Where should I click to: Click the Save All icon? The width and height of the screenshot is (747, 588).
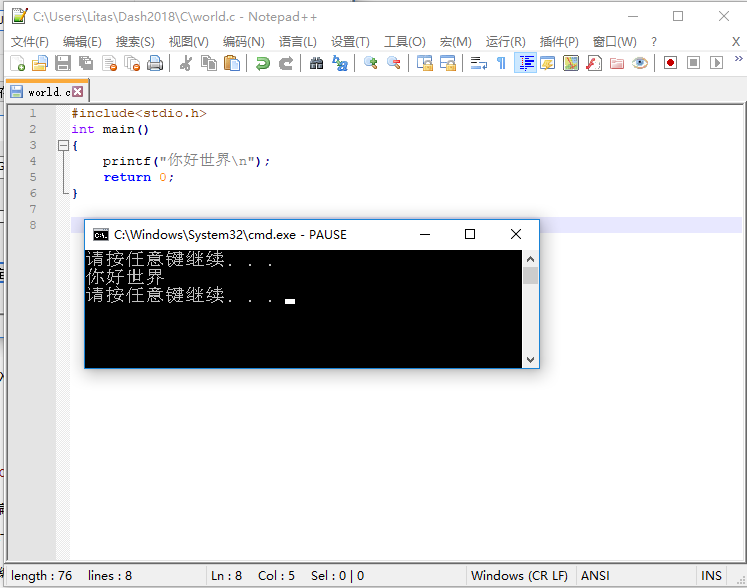[86, 63]
